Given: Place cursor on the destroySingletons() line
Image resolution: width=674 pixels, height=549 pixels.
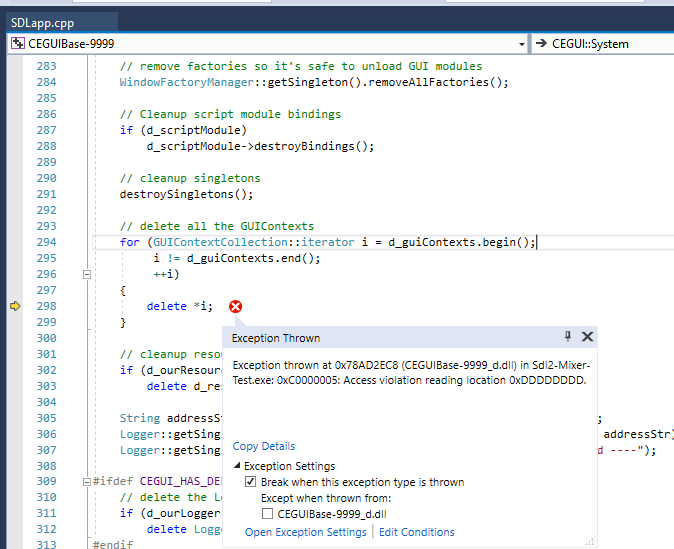Looking at the screenshot, I should pyautogui.click(x=186, y=194).
